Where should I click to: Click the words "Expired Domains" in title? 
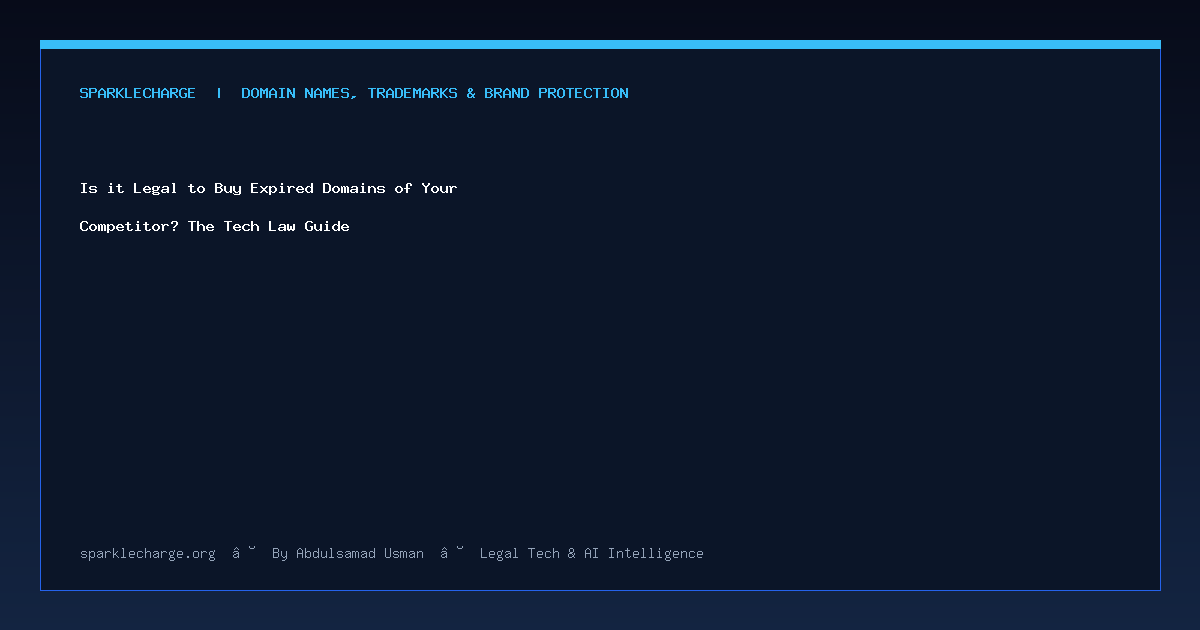319,188
